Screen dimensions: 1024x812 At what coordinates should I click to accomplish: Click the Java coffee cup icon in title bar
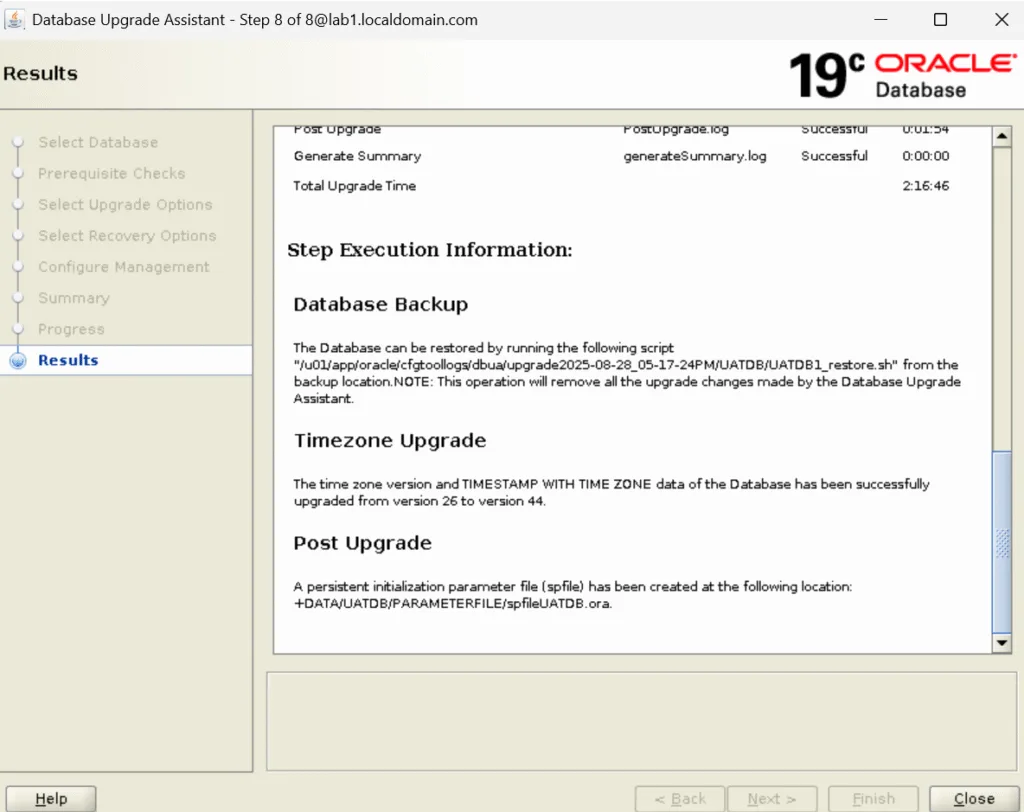pos(16,19)
